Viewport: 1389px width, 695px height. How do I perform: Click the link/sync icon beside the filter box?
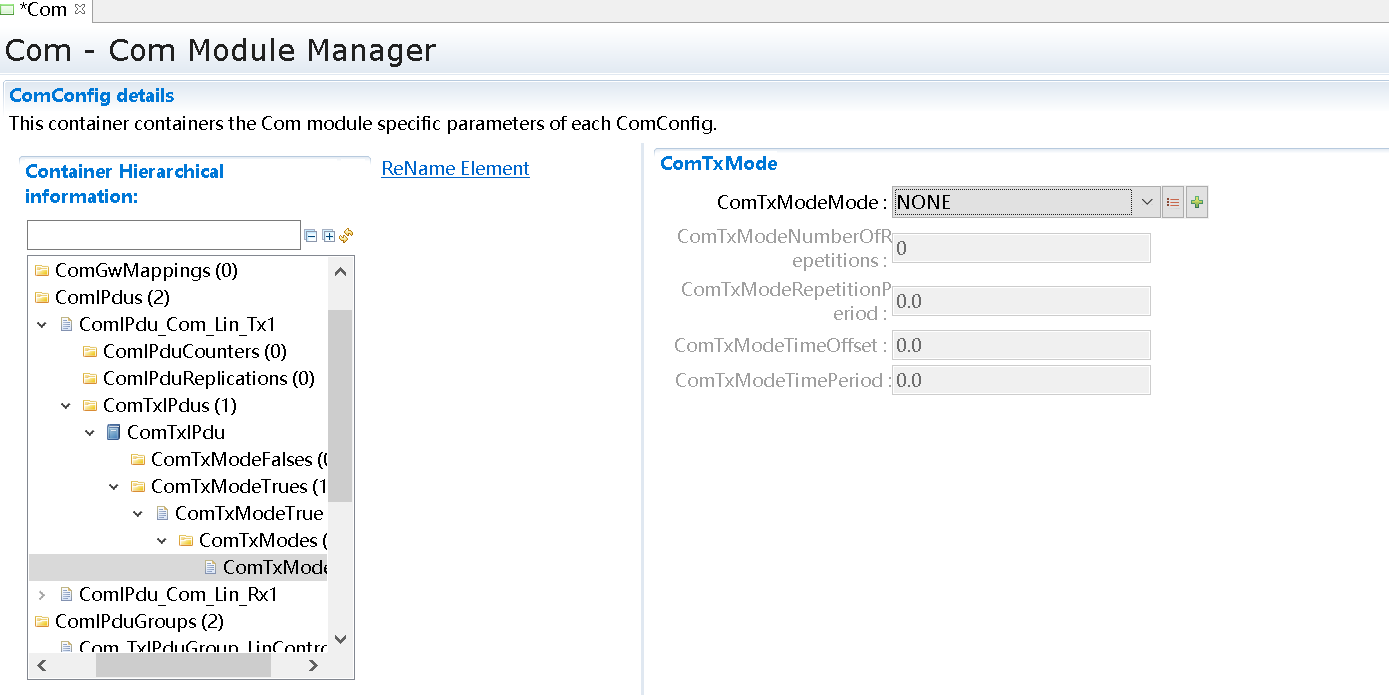(x=346, y=236)
